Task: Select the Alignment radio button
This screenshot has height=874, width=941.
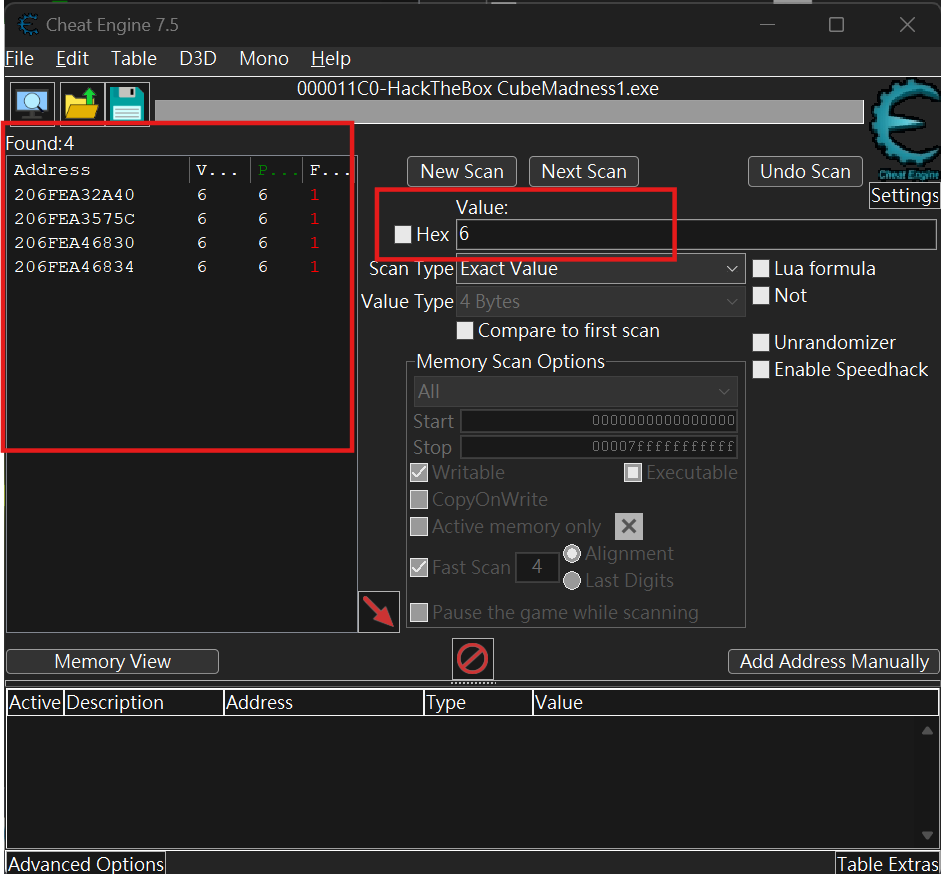Action: point(572,553)
